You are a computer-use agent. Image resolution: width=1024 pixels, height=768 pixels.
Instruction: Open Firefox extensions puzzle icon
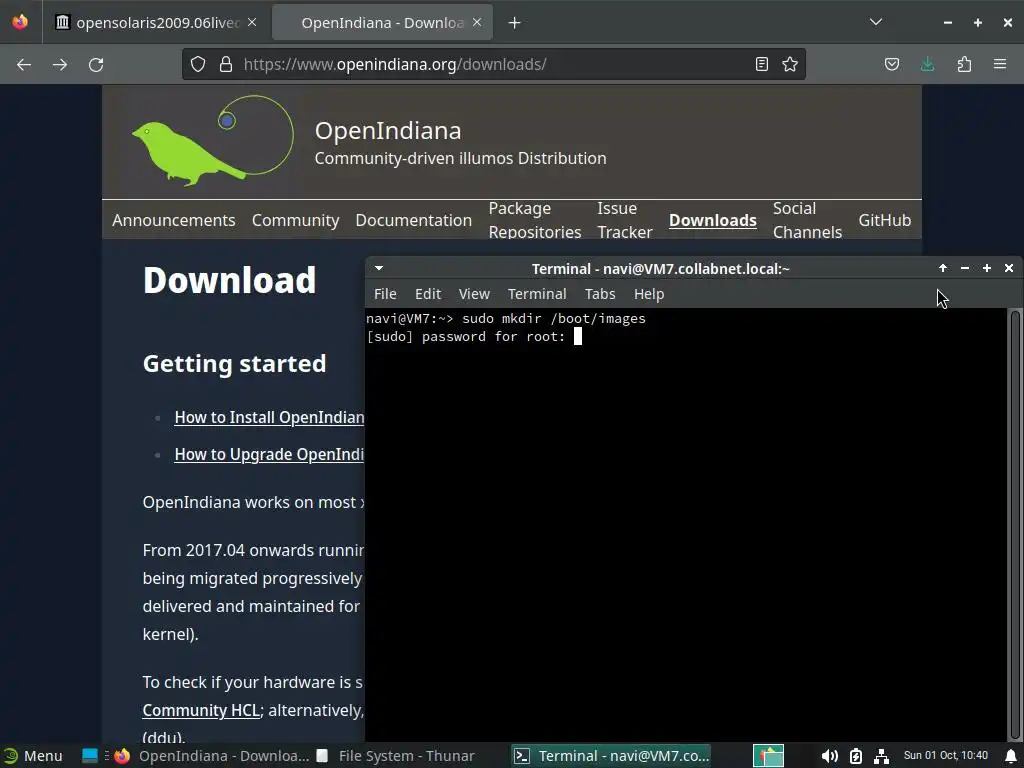click(x=964, y=64)
